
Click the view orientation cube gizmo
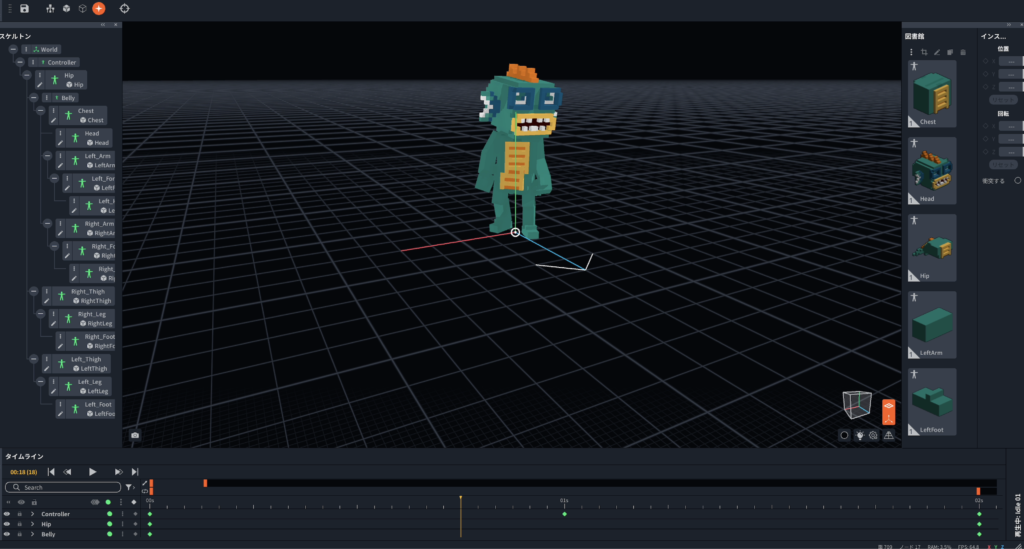point(856,405)
